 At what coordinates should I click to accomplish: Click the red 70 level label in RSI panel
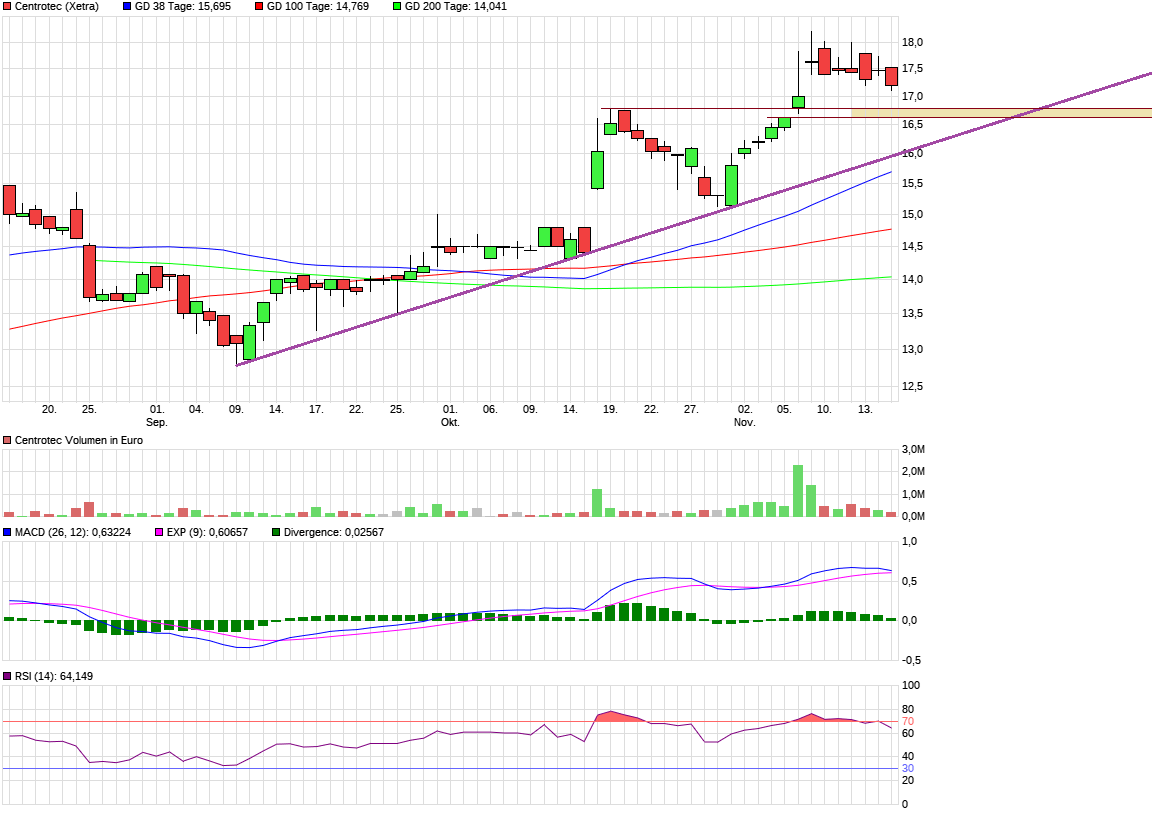pyautogui.click(x=907, y=721)
